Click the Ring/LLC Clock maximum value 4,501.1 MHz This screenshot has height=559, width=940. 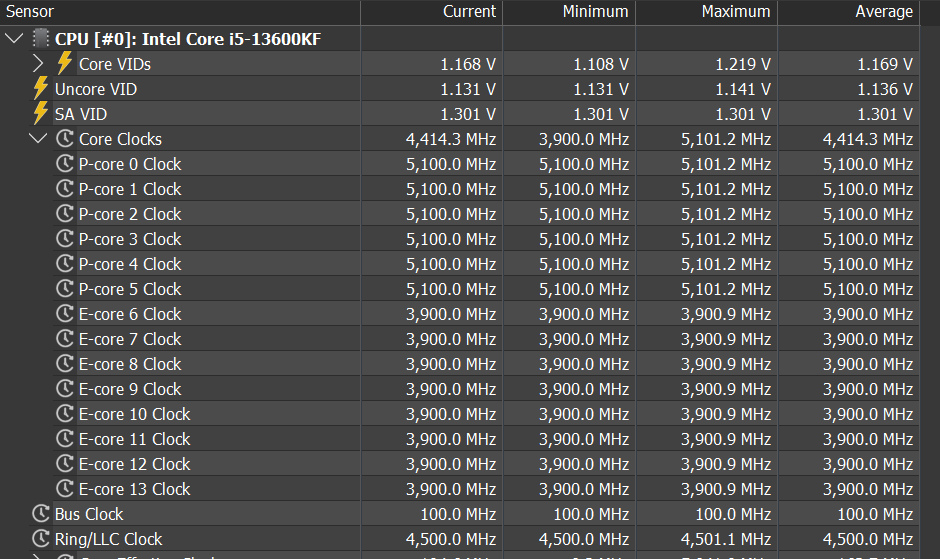(727, 539)
